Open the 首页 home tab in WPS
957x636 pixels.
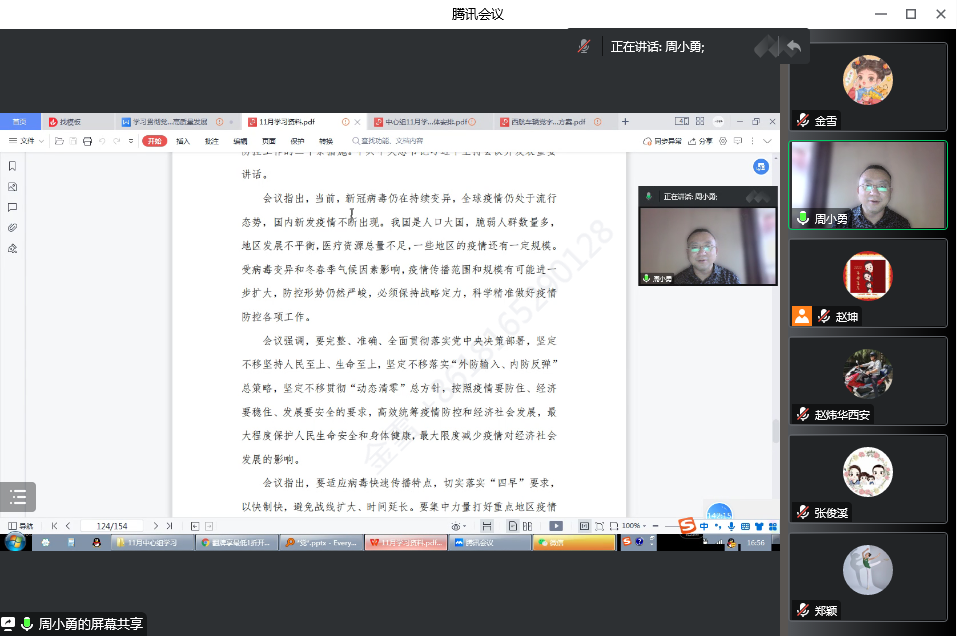point(20,122)
